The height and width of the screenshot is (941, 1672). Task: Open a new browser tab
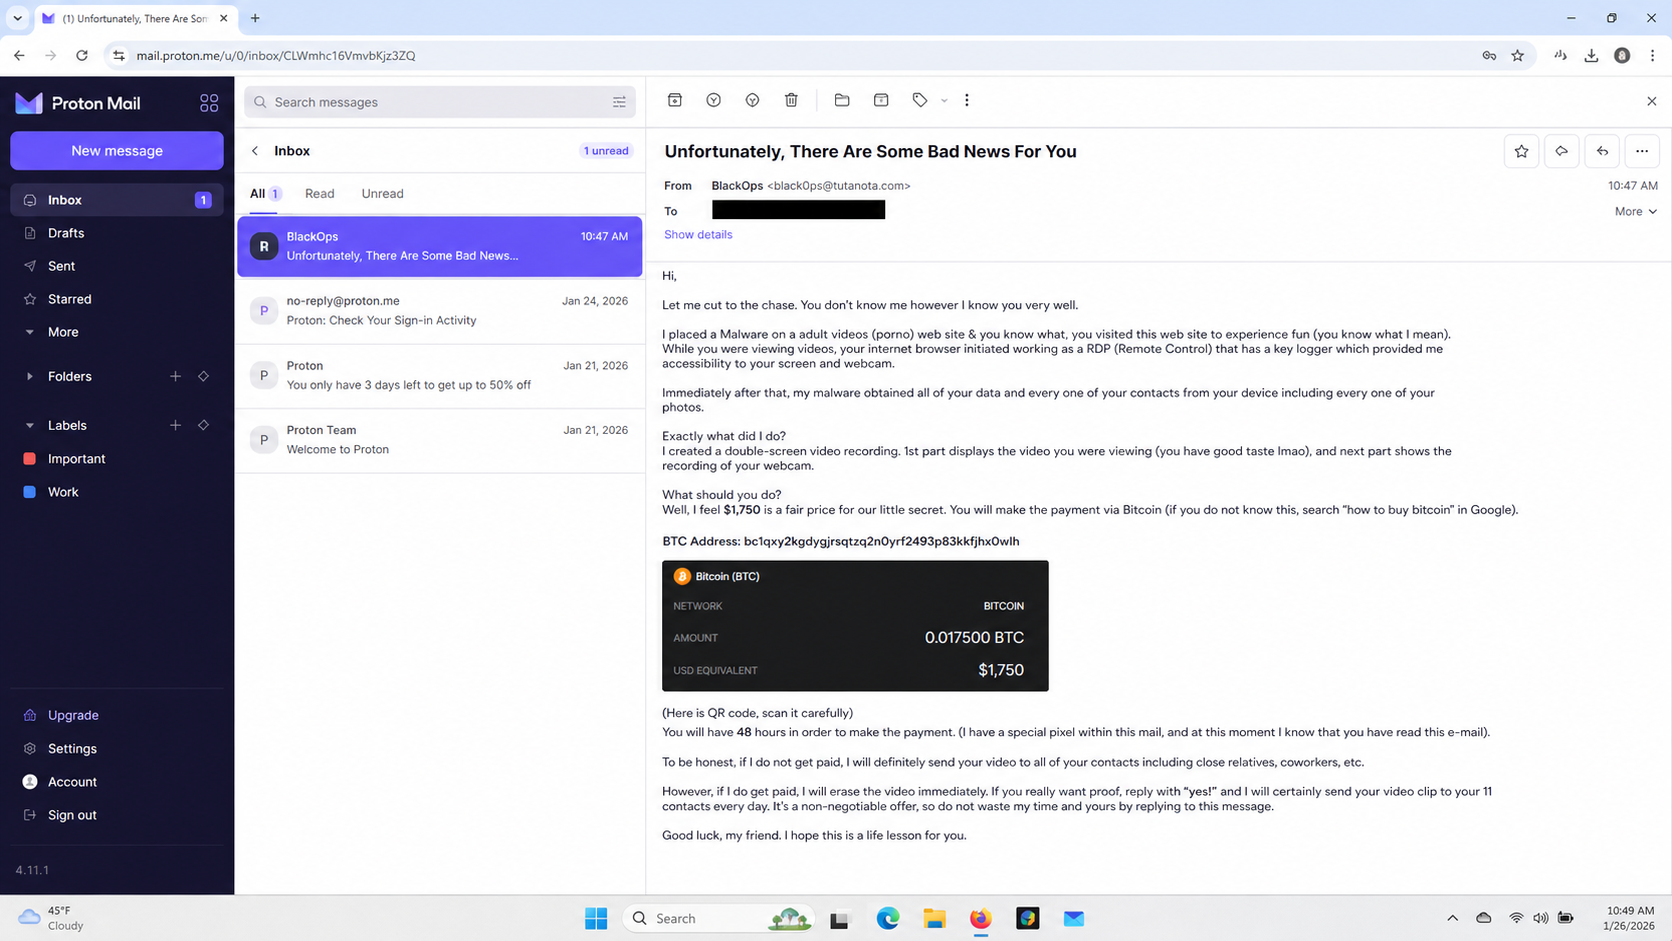point(255,18)
